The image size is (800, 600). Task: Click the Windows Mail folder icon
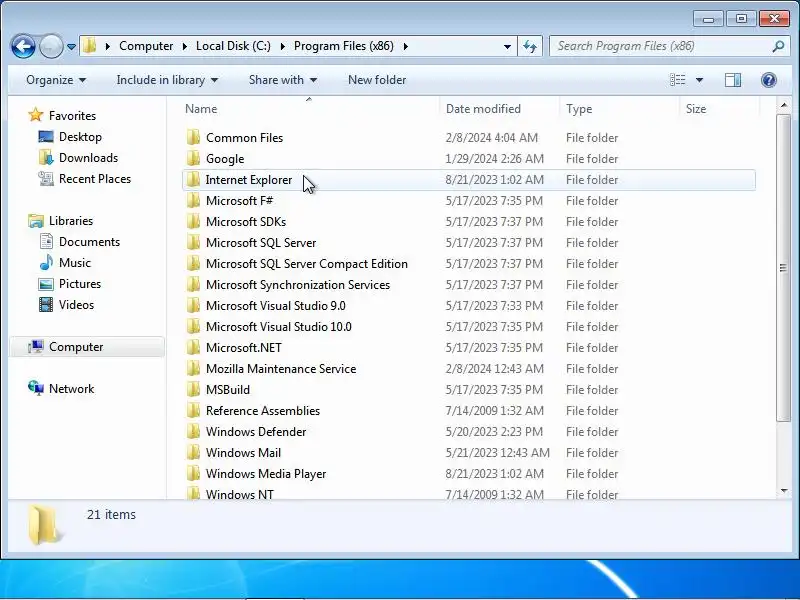tap(193, 452)
